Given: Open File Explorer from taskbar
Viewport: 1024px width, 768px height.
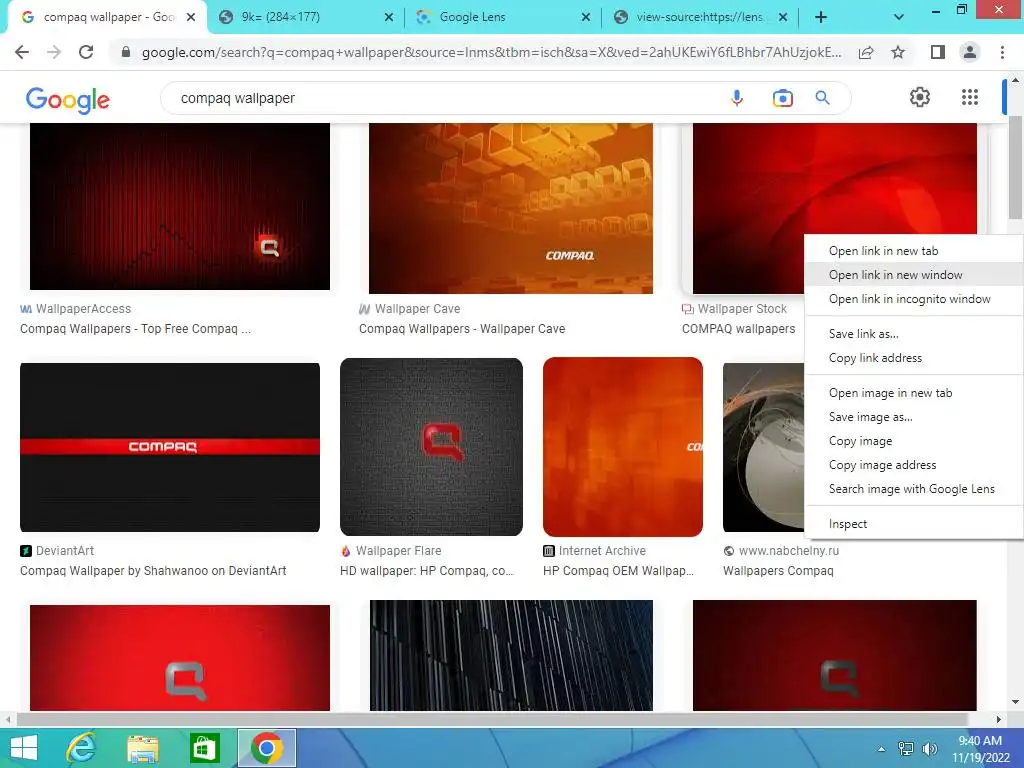Looking at the screenshot, I should 143,748.
